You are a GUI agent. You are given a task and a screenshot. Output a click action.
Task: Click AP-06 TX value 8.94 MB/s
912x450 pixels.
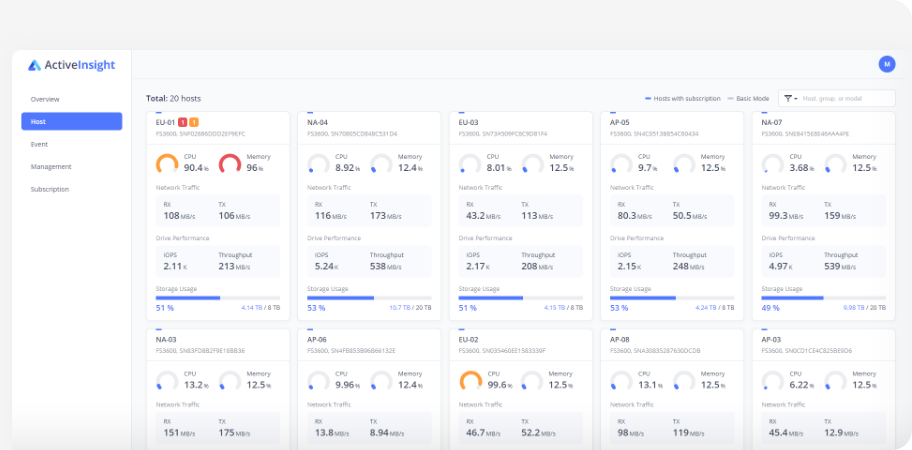(389, 433)
